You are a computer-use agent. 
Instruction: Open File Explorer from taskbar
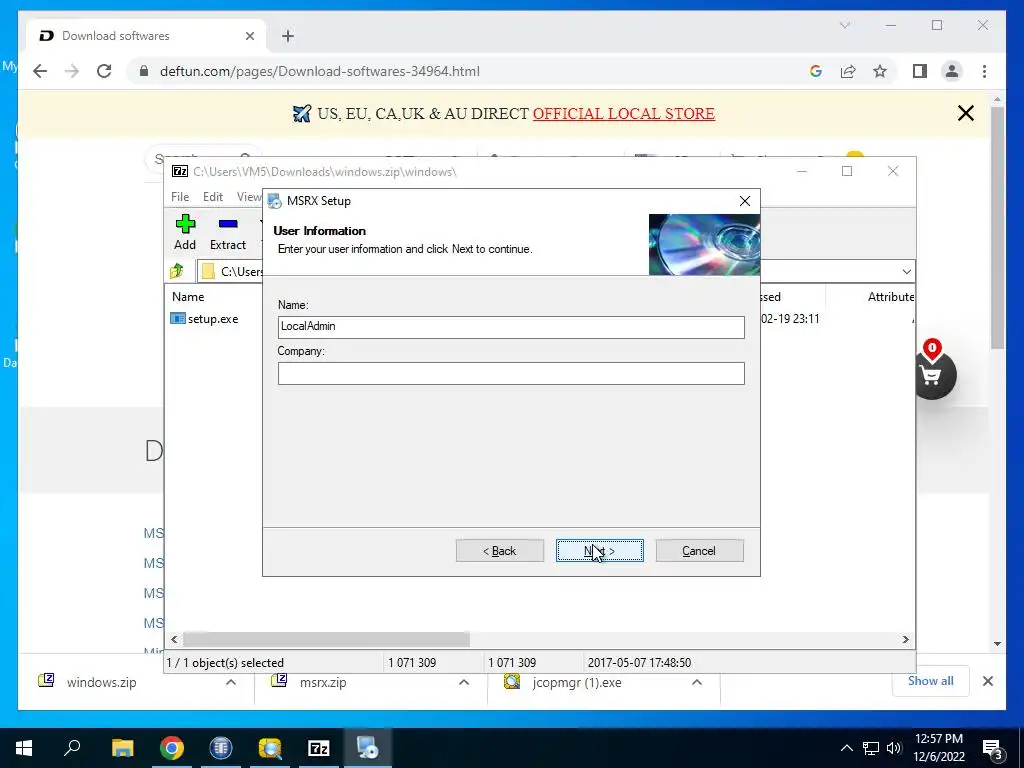pos(122,748)
